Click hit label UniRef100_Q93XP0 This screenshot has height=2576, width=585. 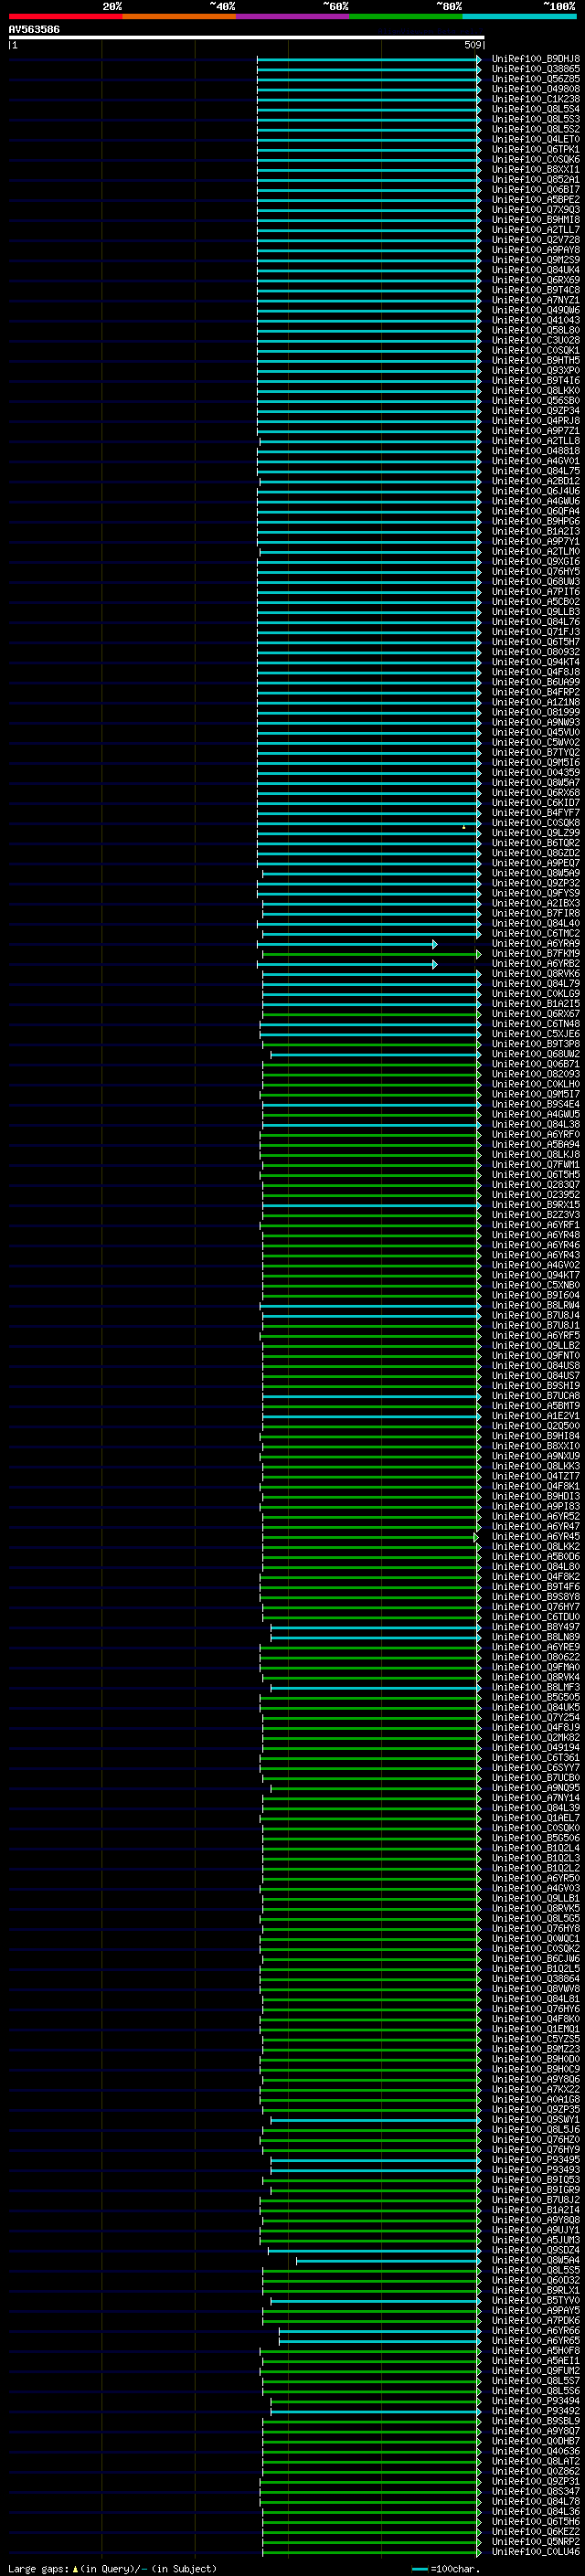tap(536, 370)
